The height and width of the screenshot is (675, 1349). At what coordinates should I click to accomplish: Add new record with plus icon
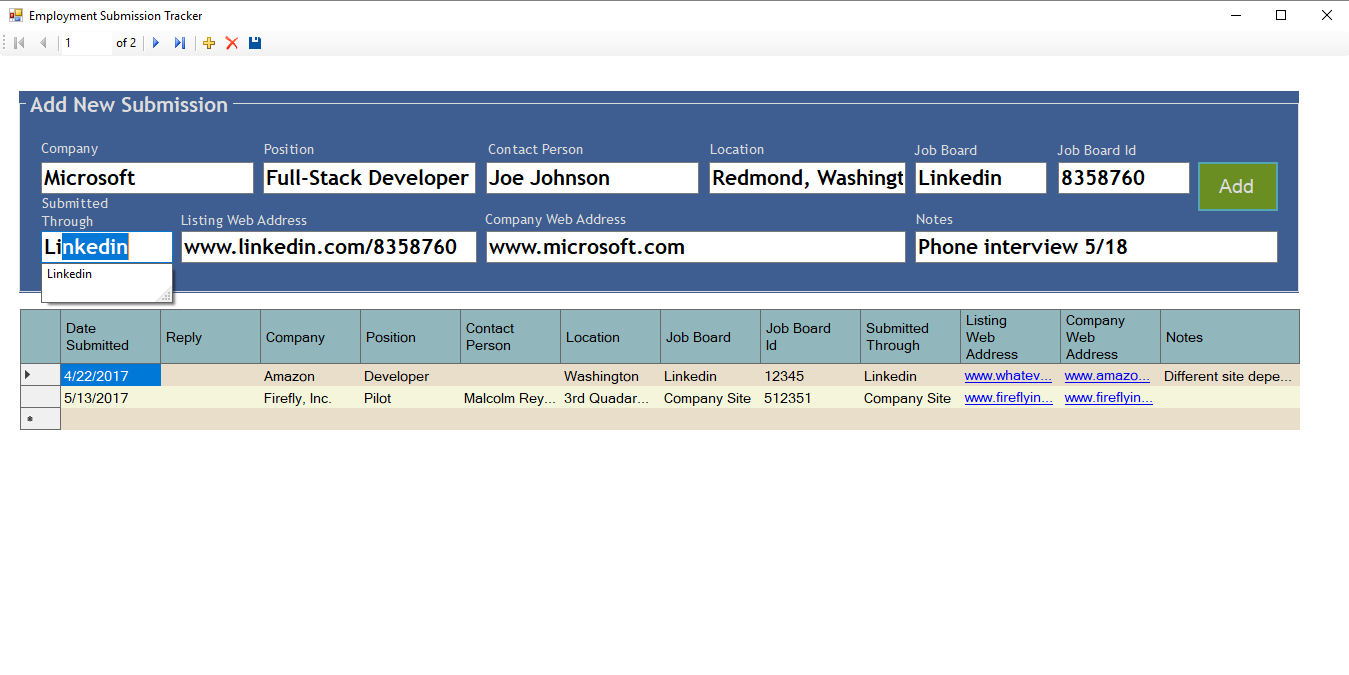209,43
